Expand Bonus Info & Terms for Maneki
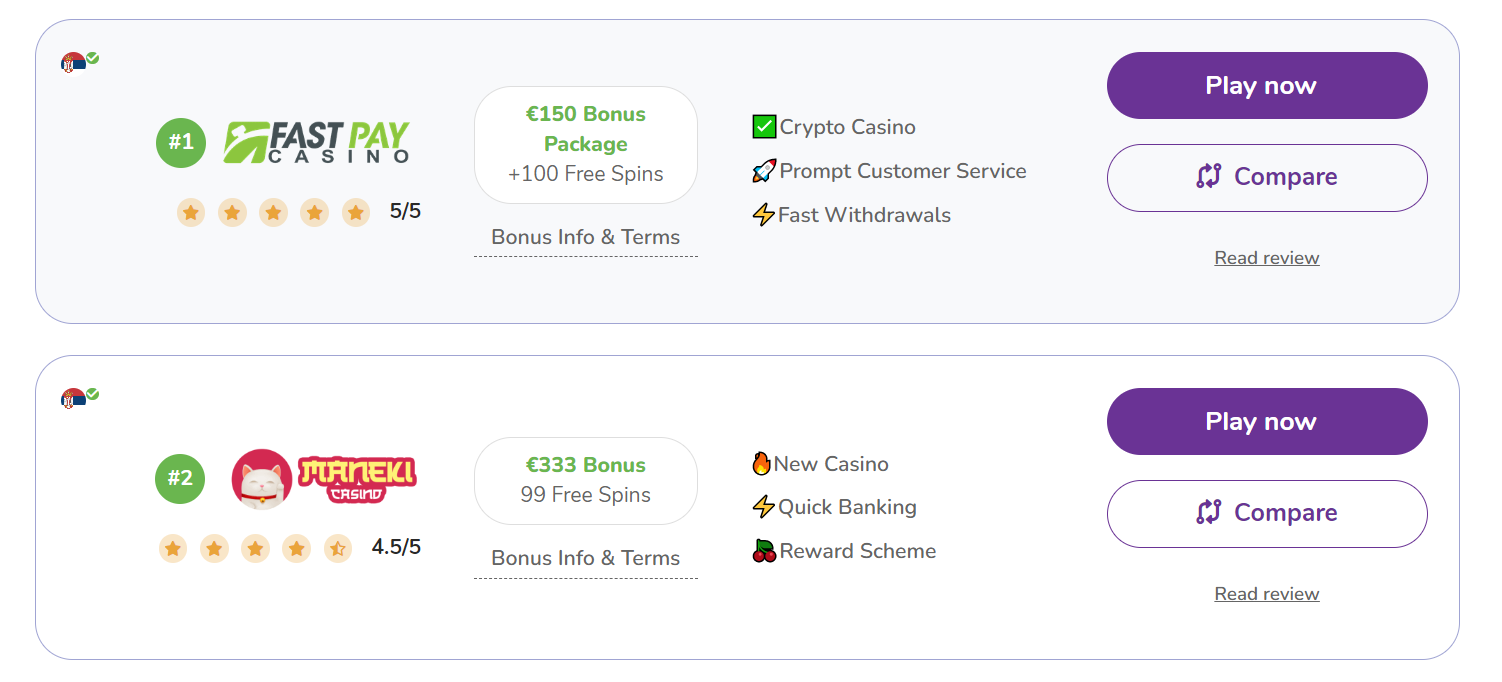Screen dimensions: 1502x682 586,559
